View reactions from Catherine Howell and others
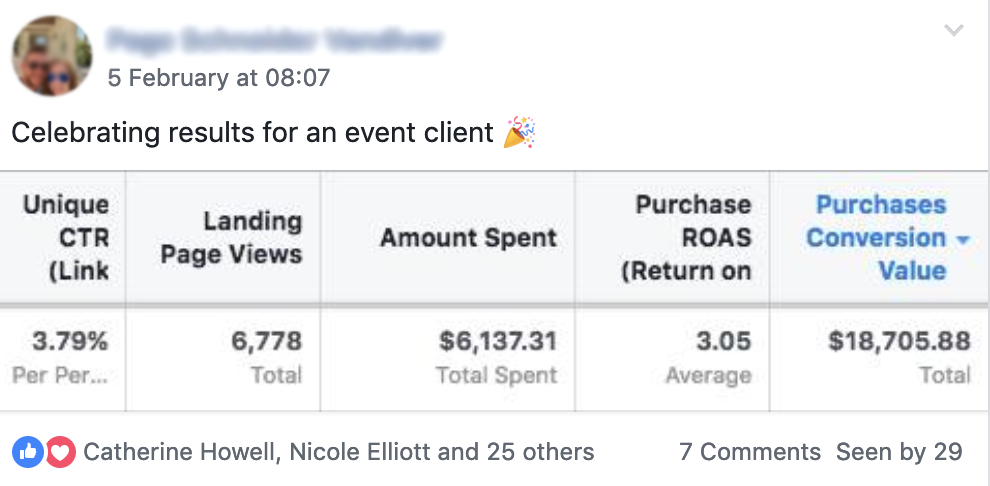 click(338, 452)
